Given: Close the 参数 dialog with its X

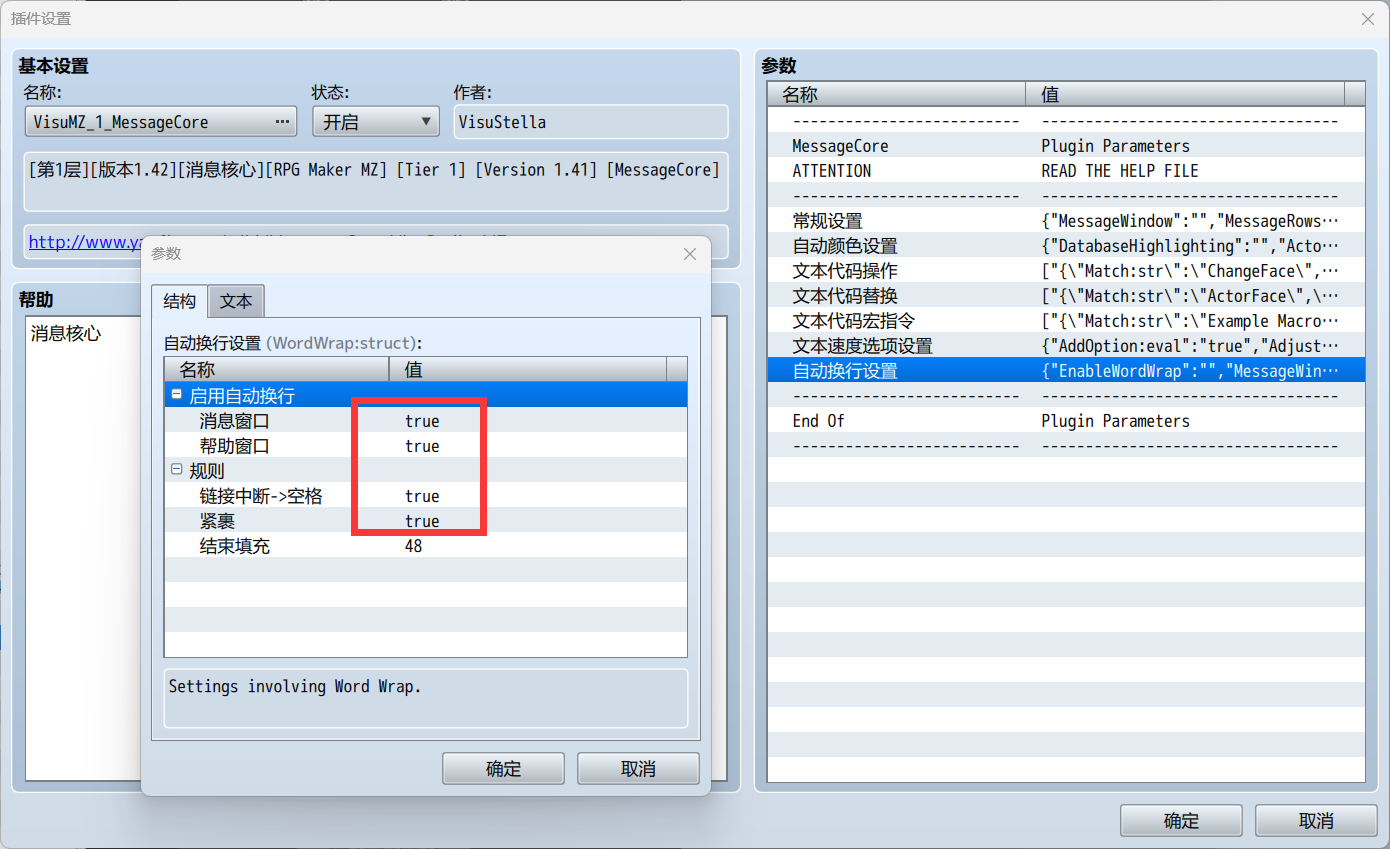Looking at the screenshot, I should [689, 254].
